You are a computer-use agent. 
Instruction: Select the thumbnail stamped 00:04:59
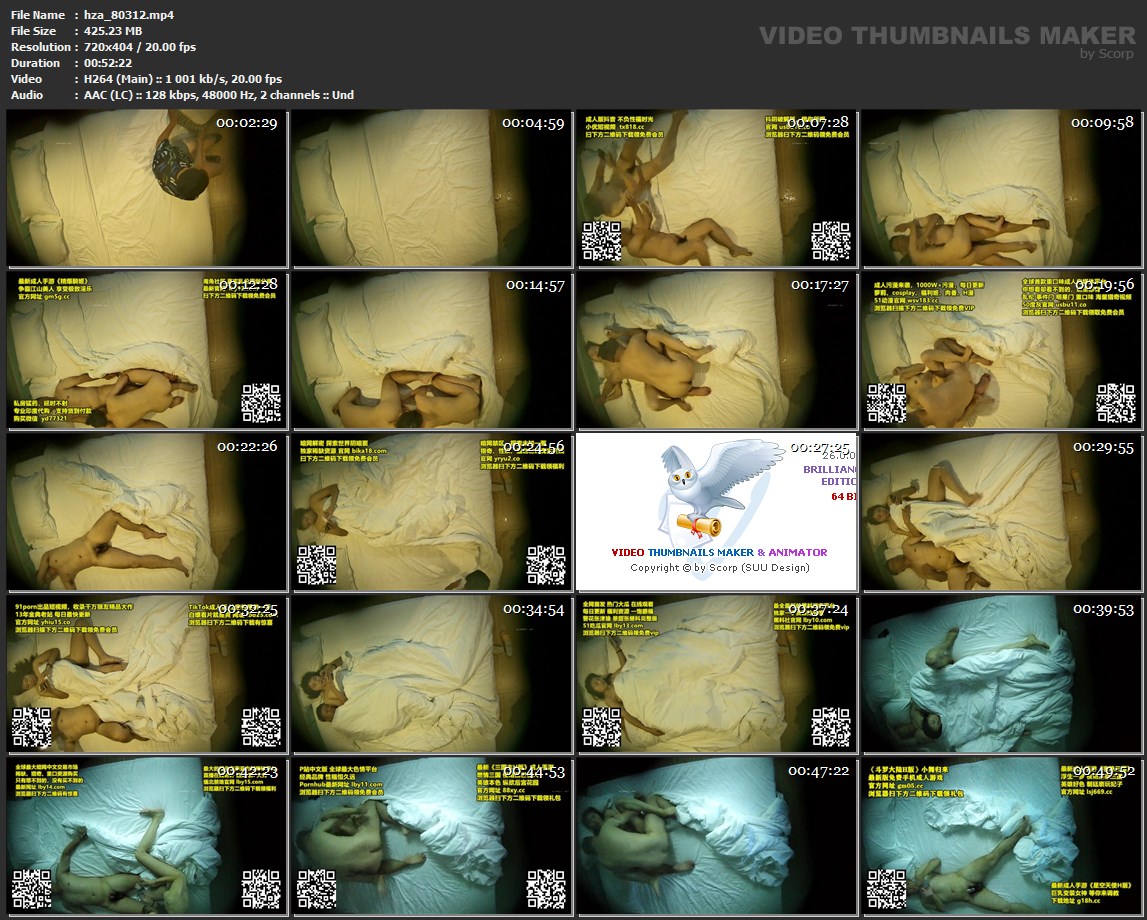[433, 189]
